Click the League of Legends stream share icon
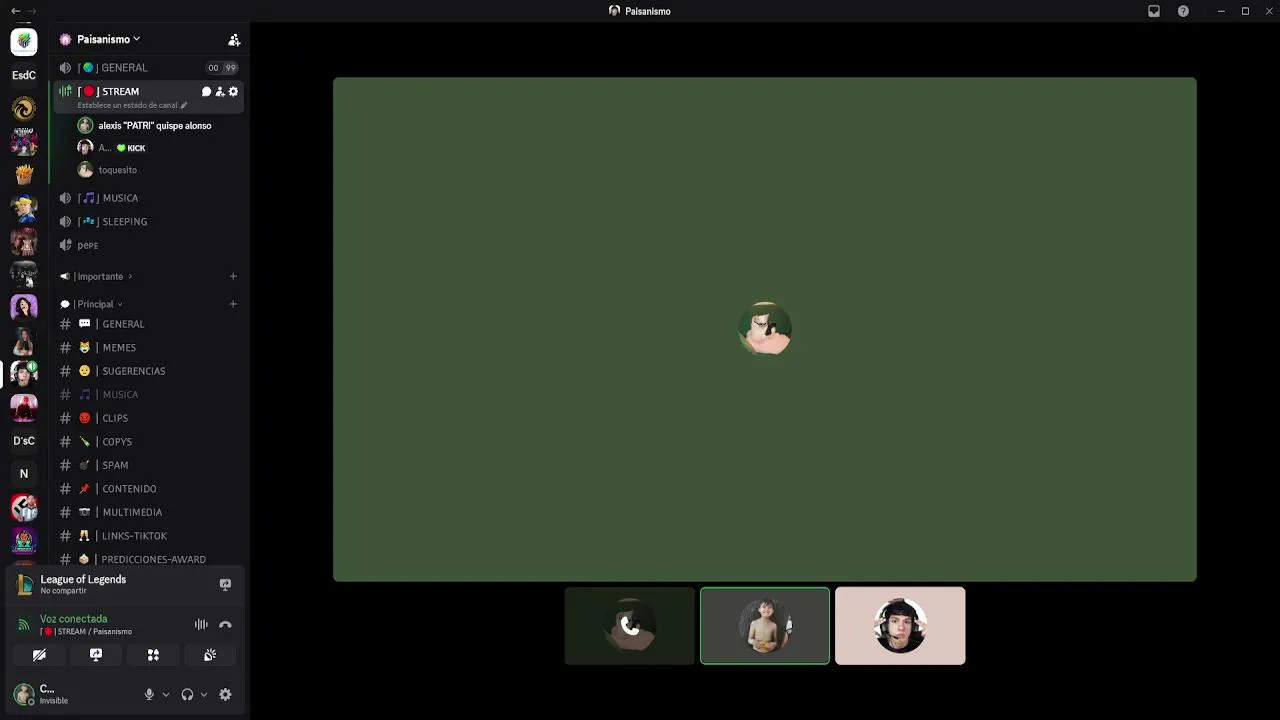This screenshot has width=1280, height=720. click(x=225, y=584)
